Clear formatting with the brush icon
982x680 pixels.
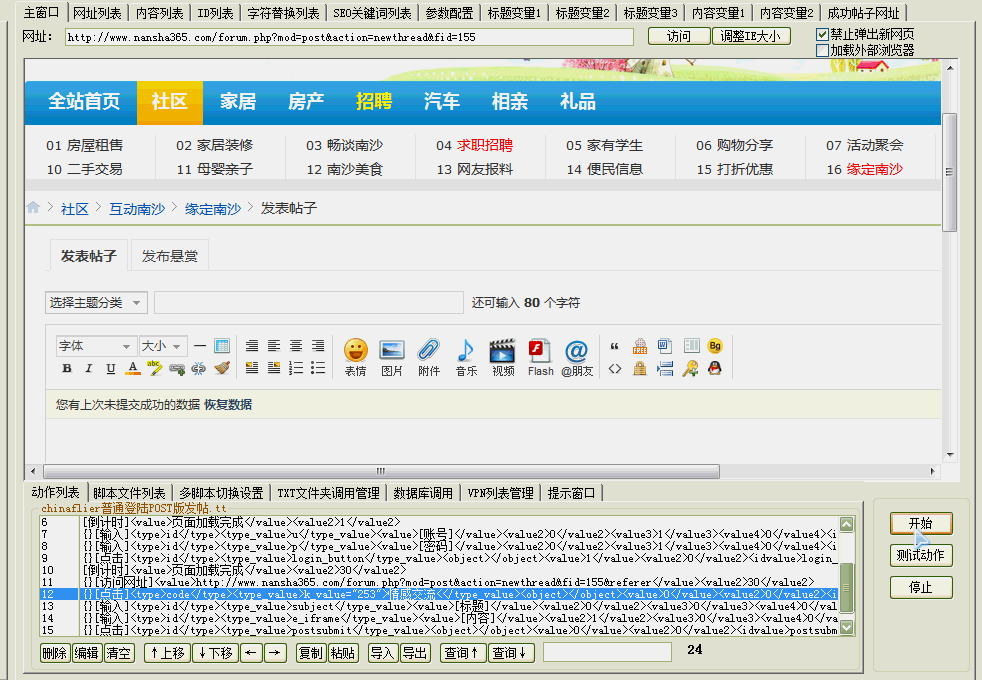pyautogui.click(x=222, y=368)
